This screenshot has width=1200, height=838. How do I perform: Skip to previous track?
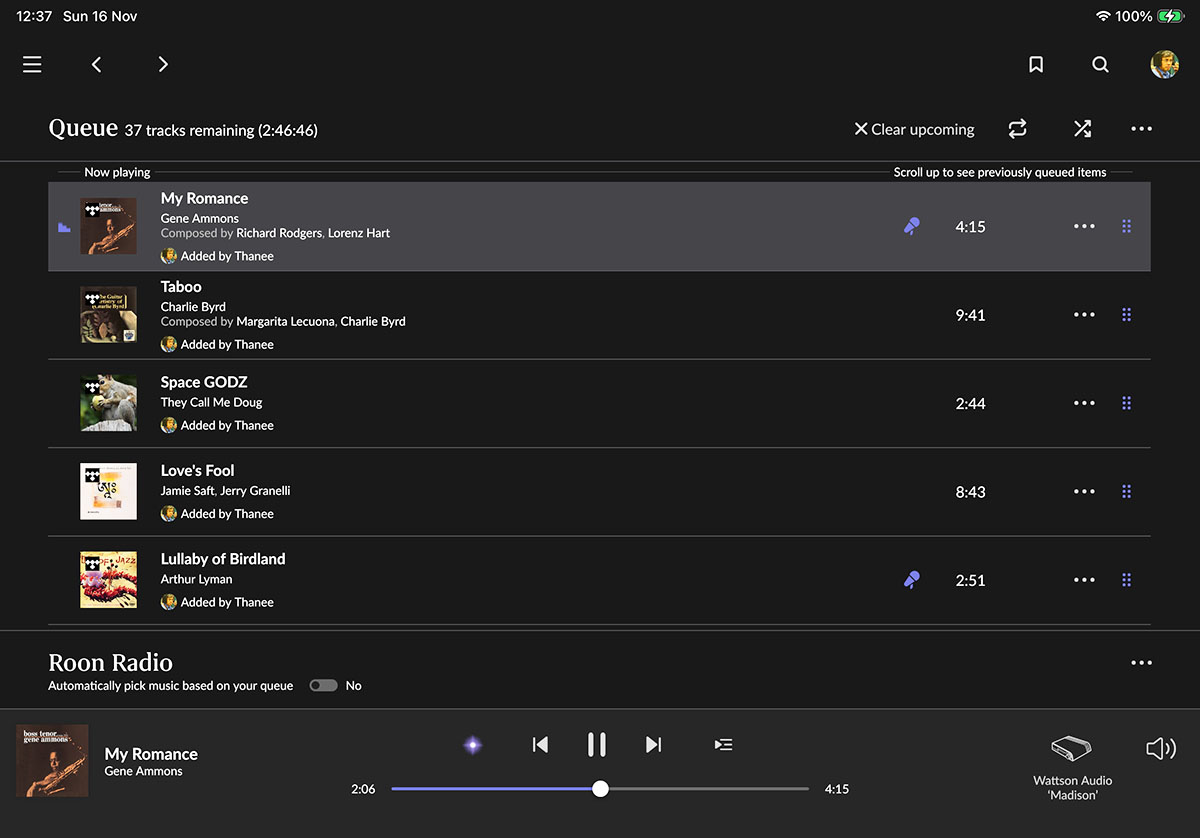tap(540, 744)
